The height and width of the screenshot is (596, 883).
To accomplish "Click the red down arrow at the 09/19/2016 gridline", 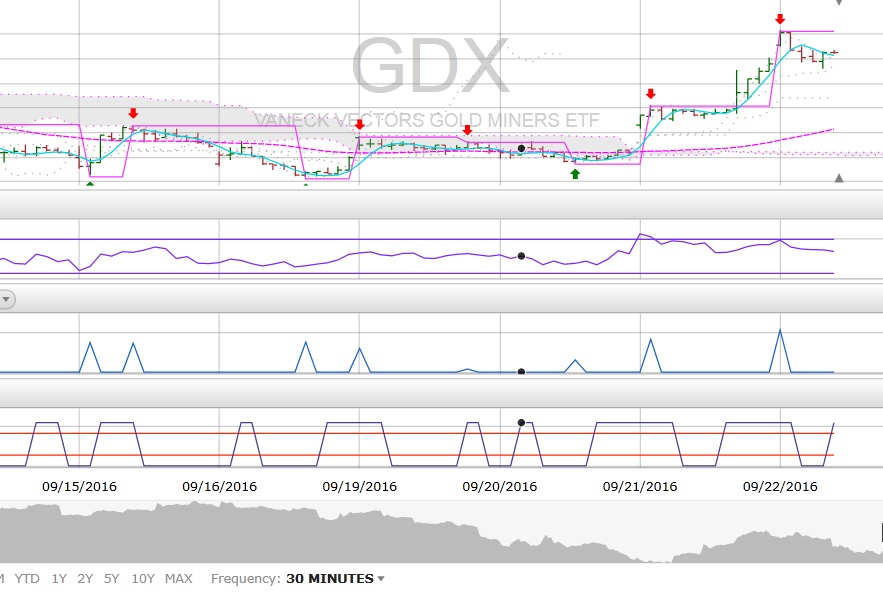I will 360,124.
